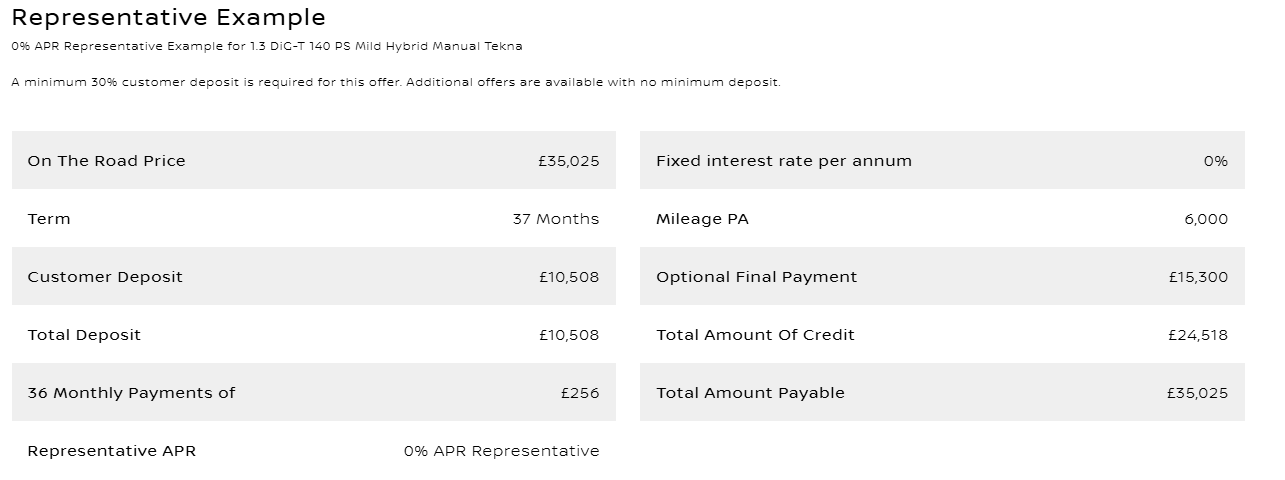Click 36 Monthly Payments of label
The width and height of the screenshot is (1285, 480).
[x=131, y=393]
